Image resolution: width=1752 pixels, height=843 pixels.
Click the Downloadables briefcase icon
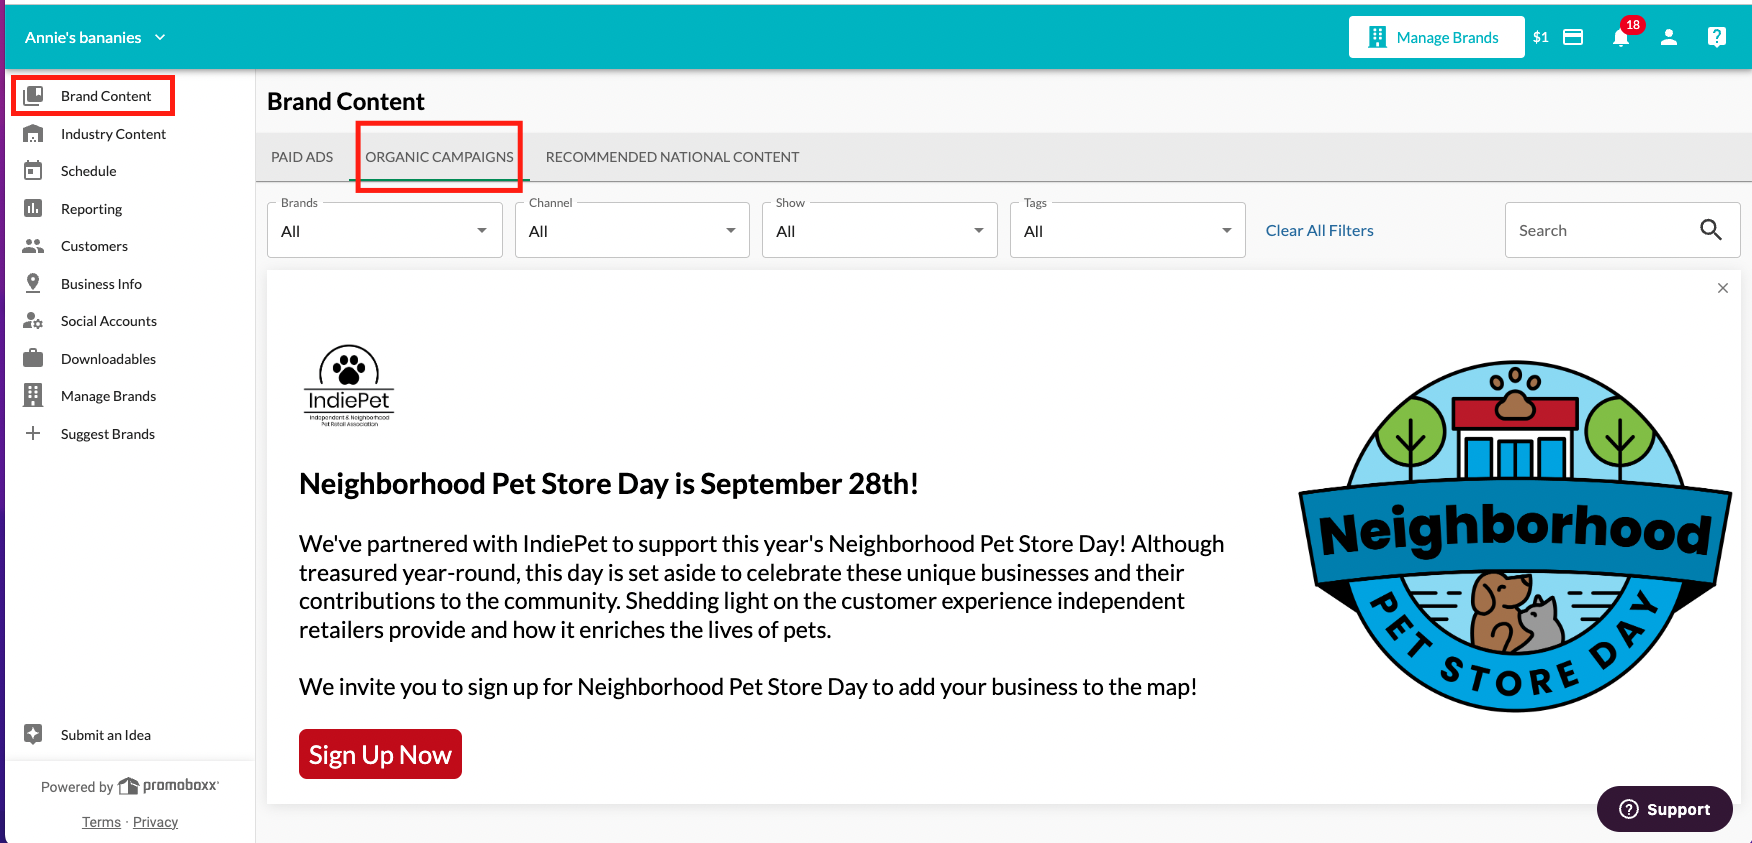pyautogui.click(x=33, y=358)
